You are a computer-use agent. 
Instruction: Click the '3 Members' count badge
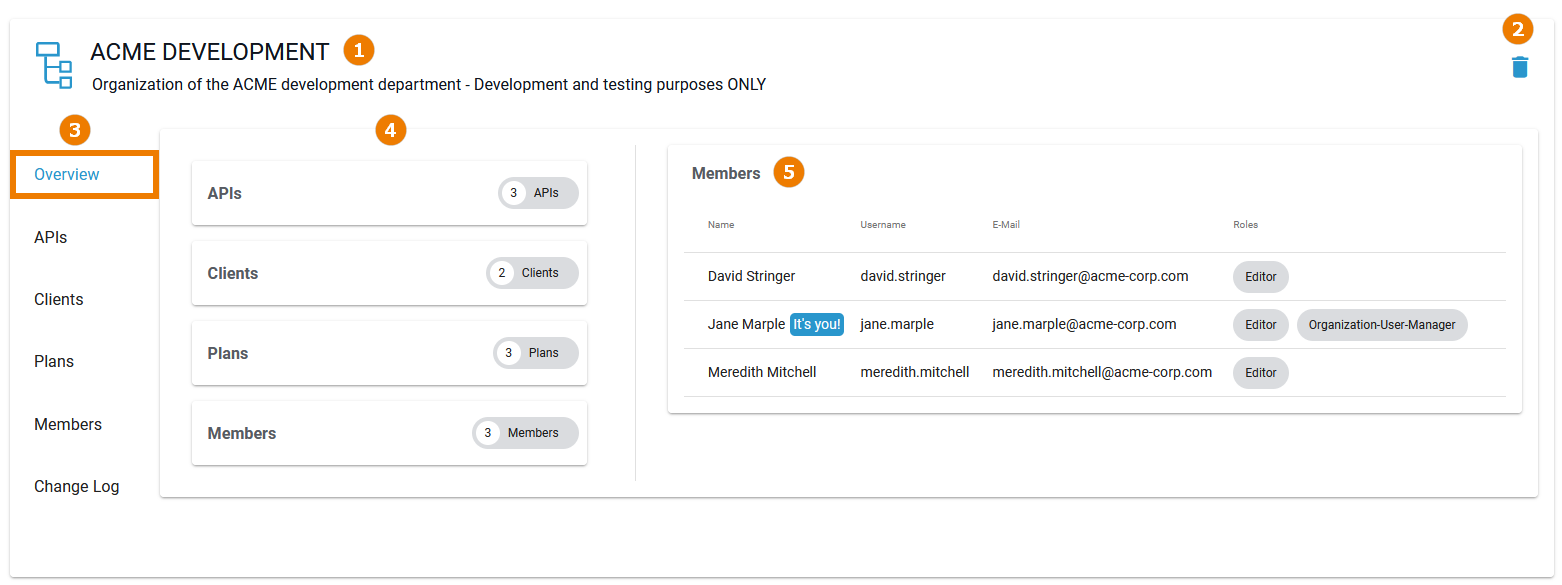click(524, 432)
